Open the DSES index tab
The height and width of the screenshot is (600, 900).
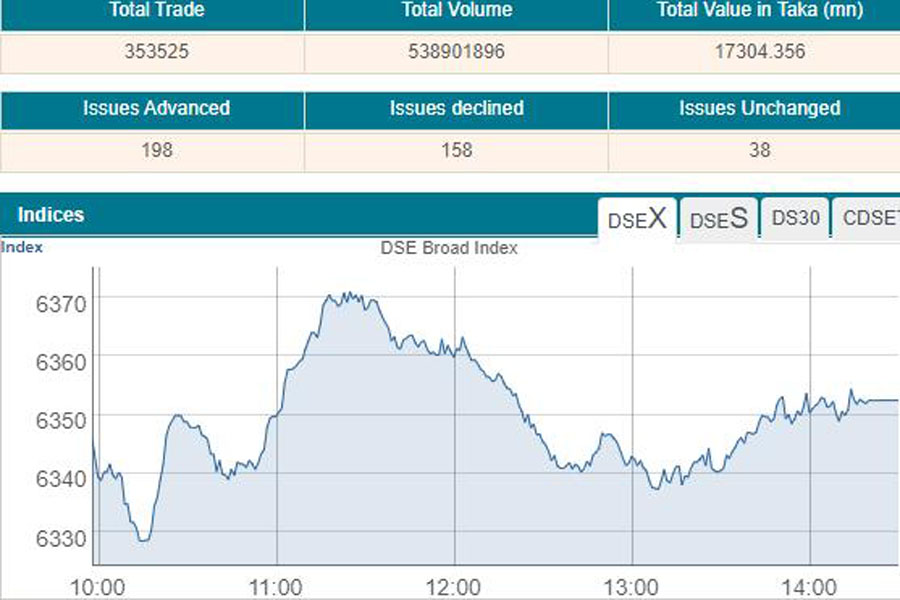point(719,219)
